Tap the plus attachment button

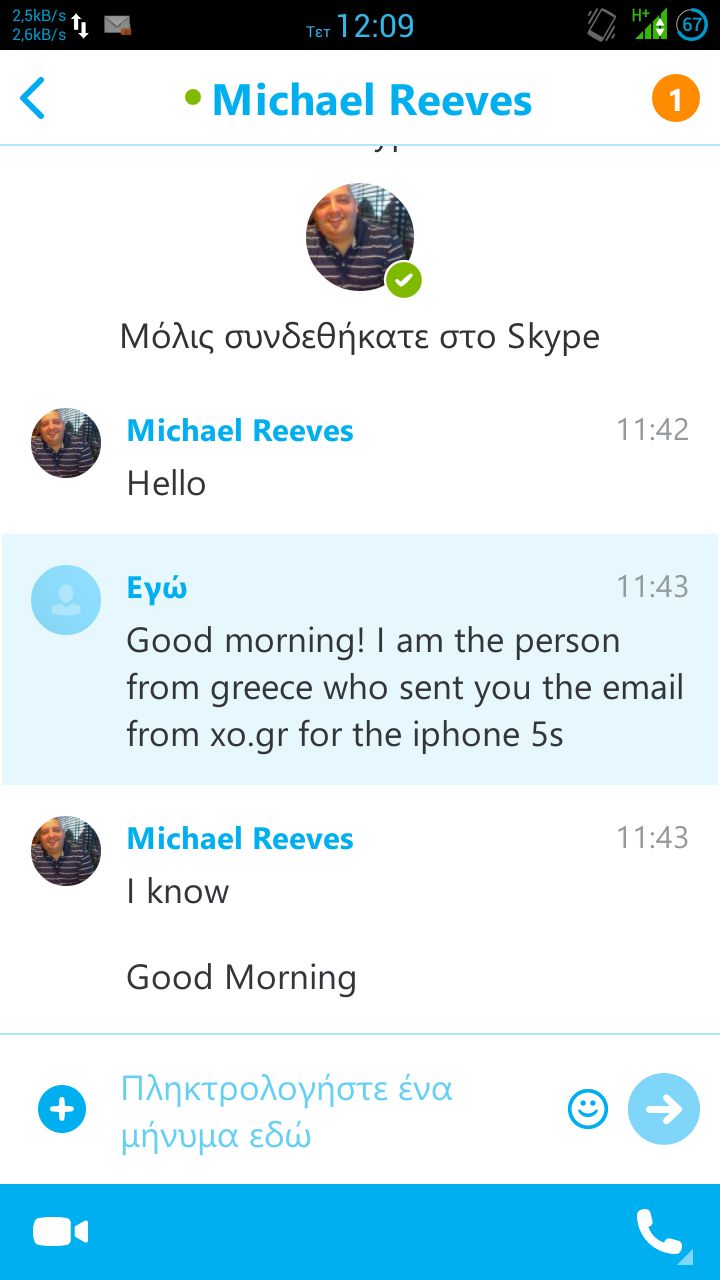62,1110
